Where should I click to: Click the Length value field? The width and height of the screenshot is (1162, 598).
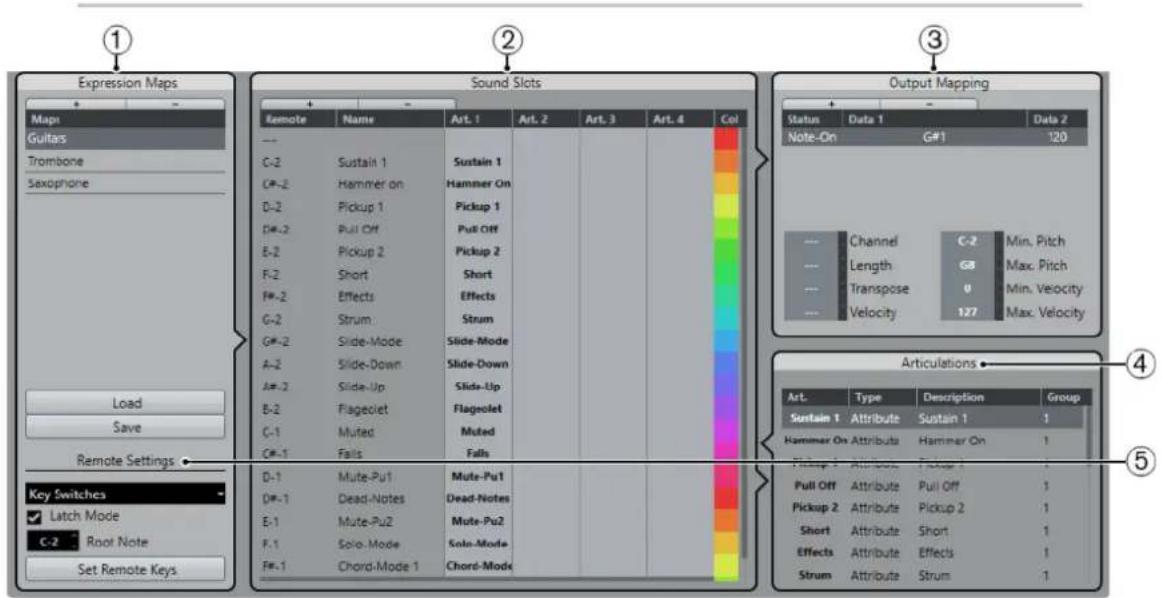[812, 265]
